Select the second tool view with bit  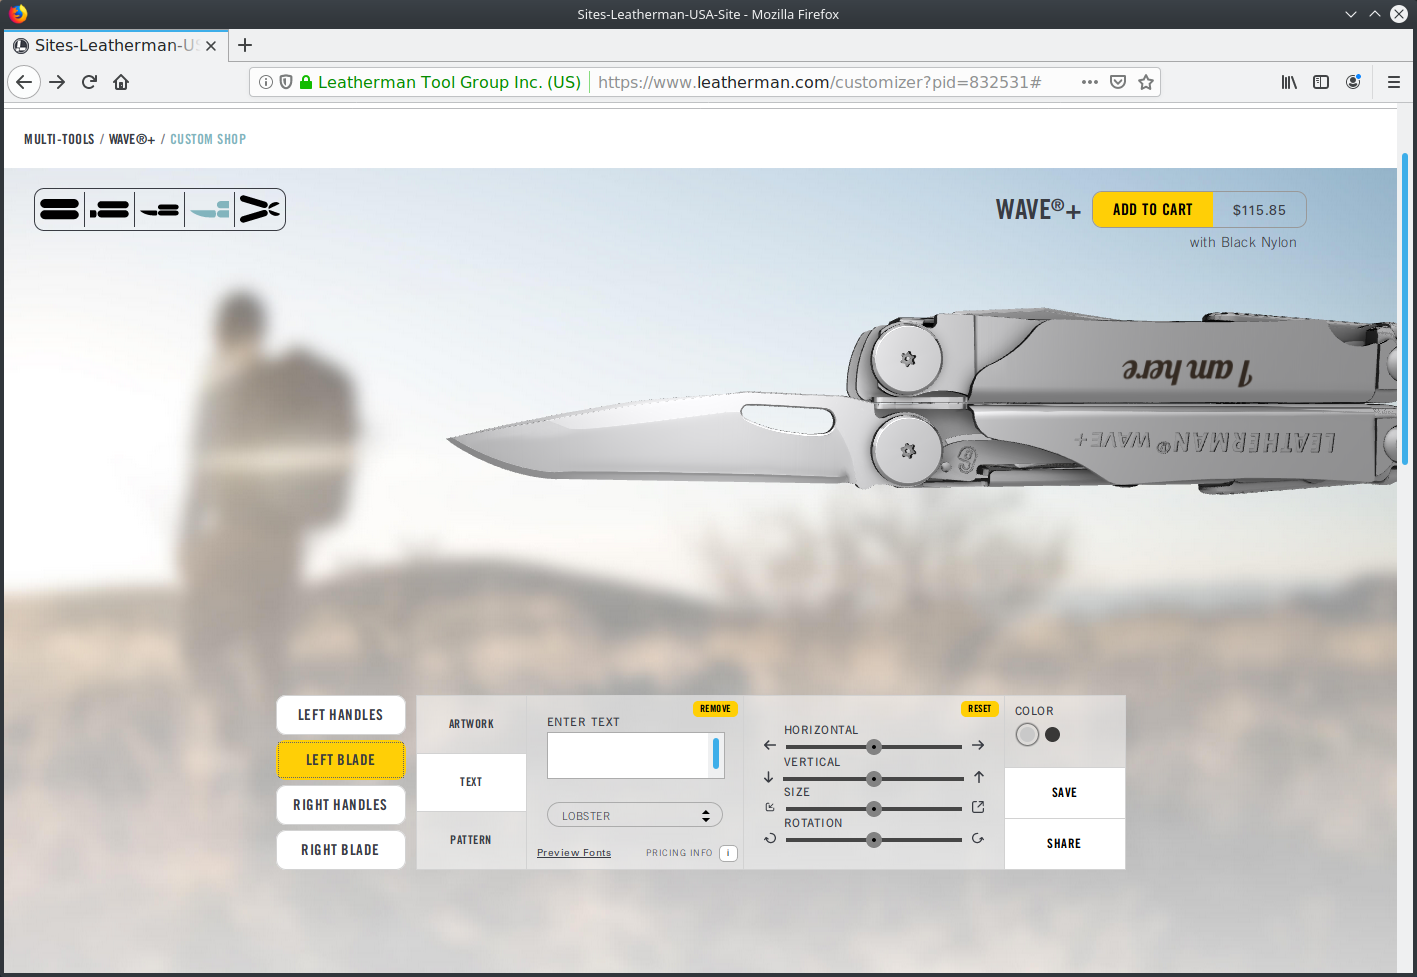pyautogui.click(x=110, y=210)
